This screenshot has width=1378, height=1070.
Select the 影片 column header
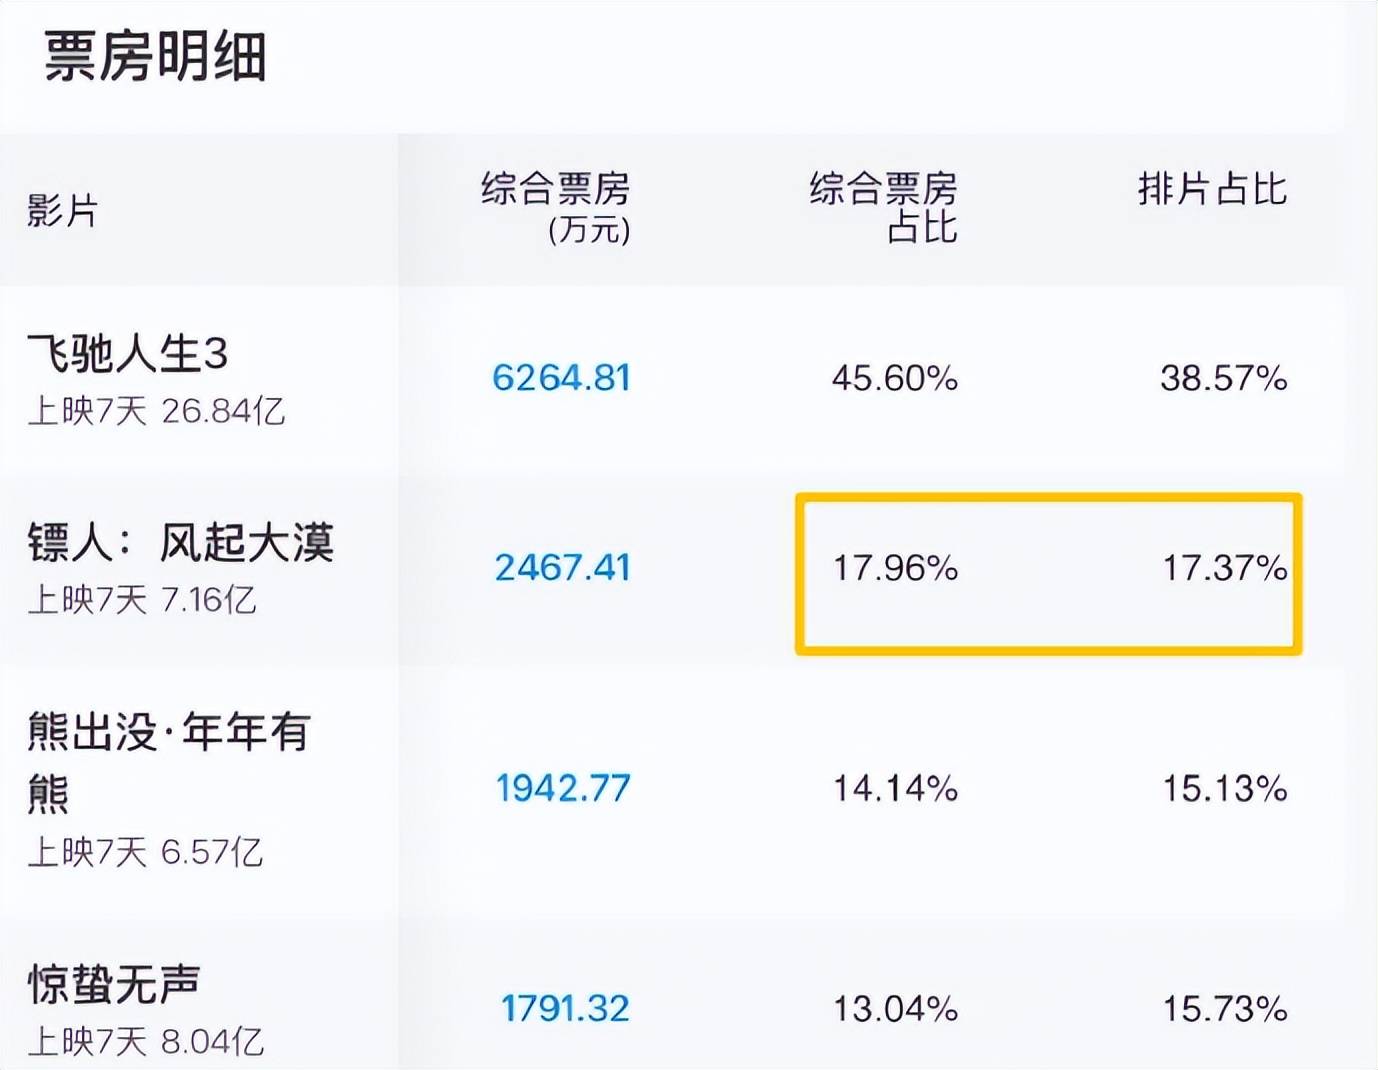click(62, 211)
